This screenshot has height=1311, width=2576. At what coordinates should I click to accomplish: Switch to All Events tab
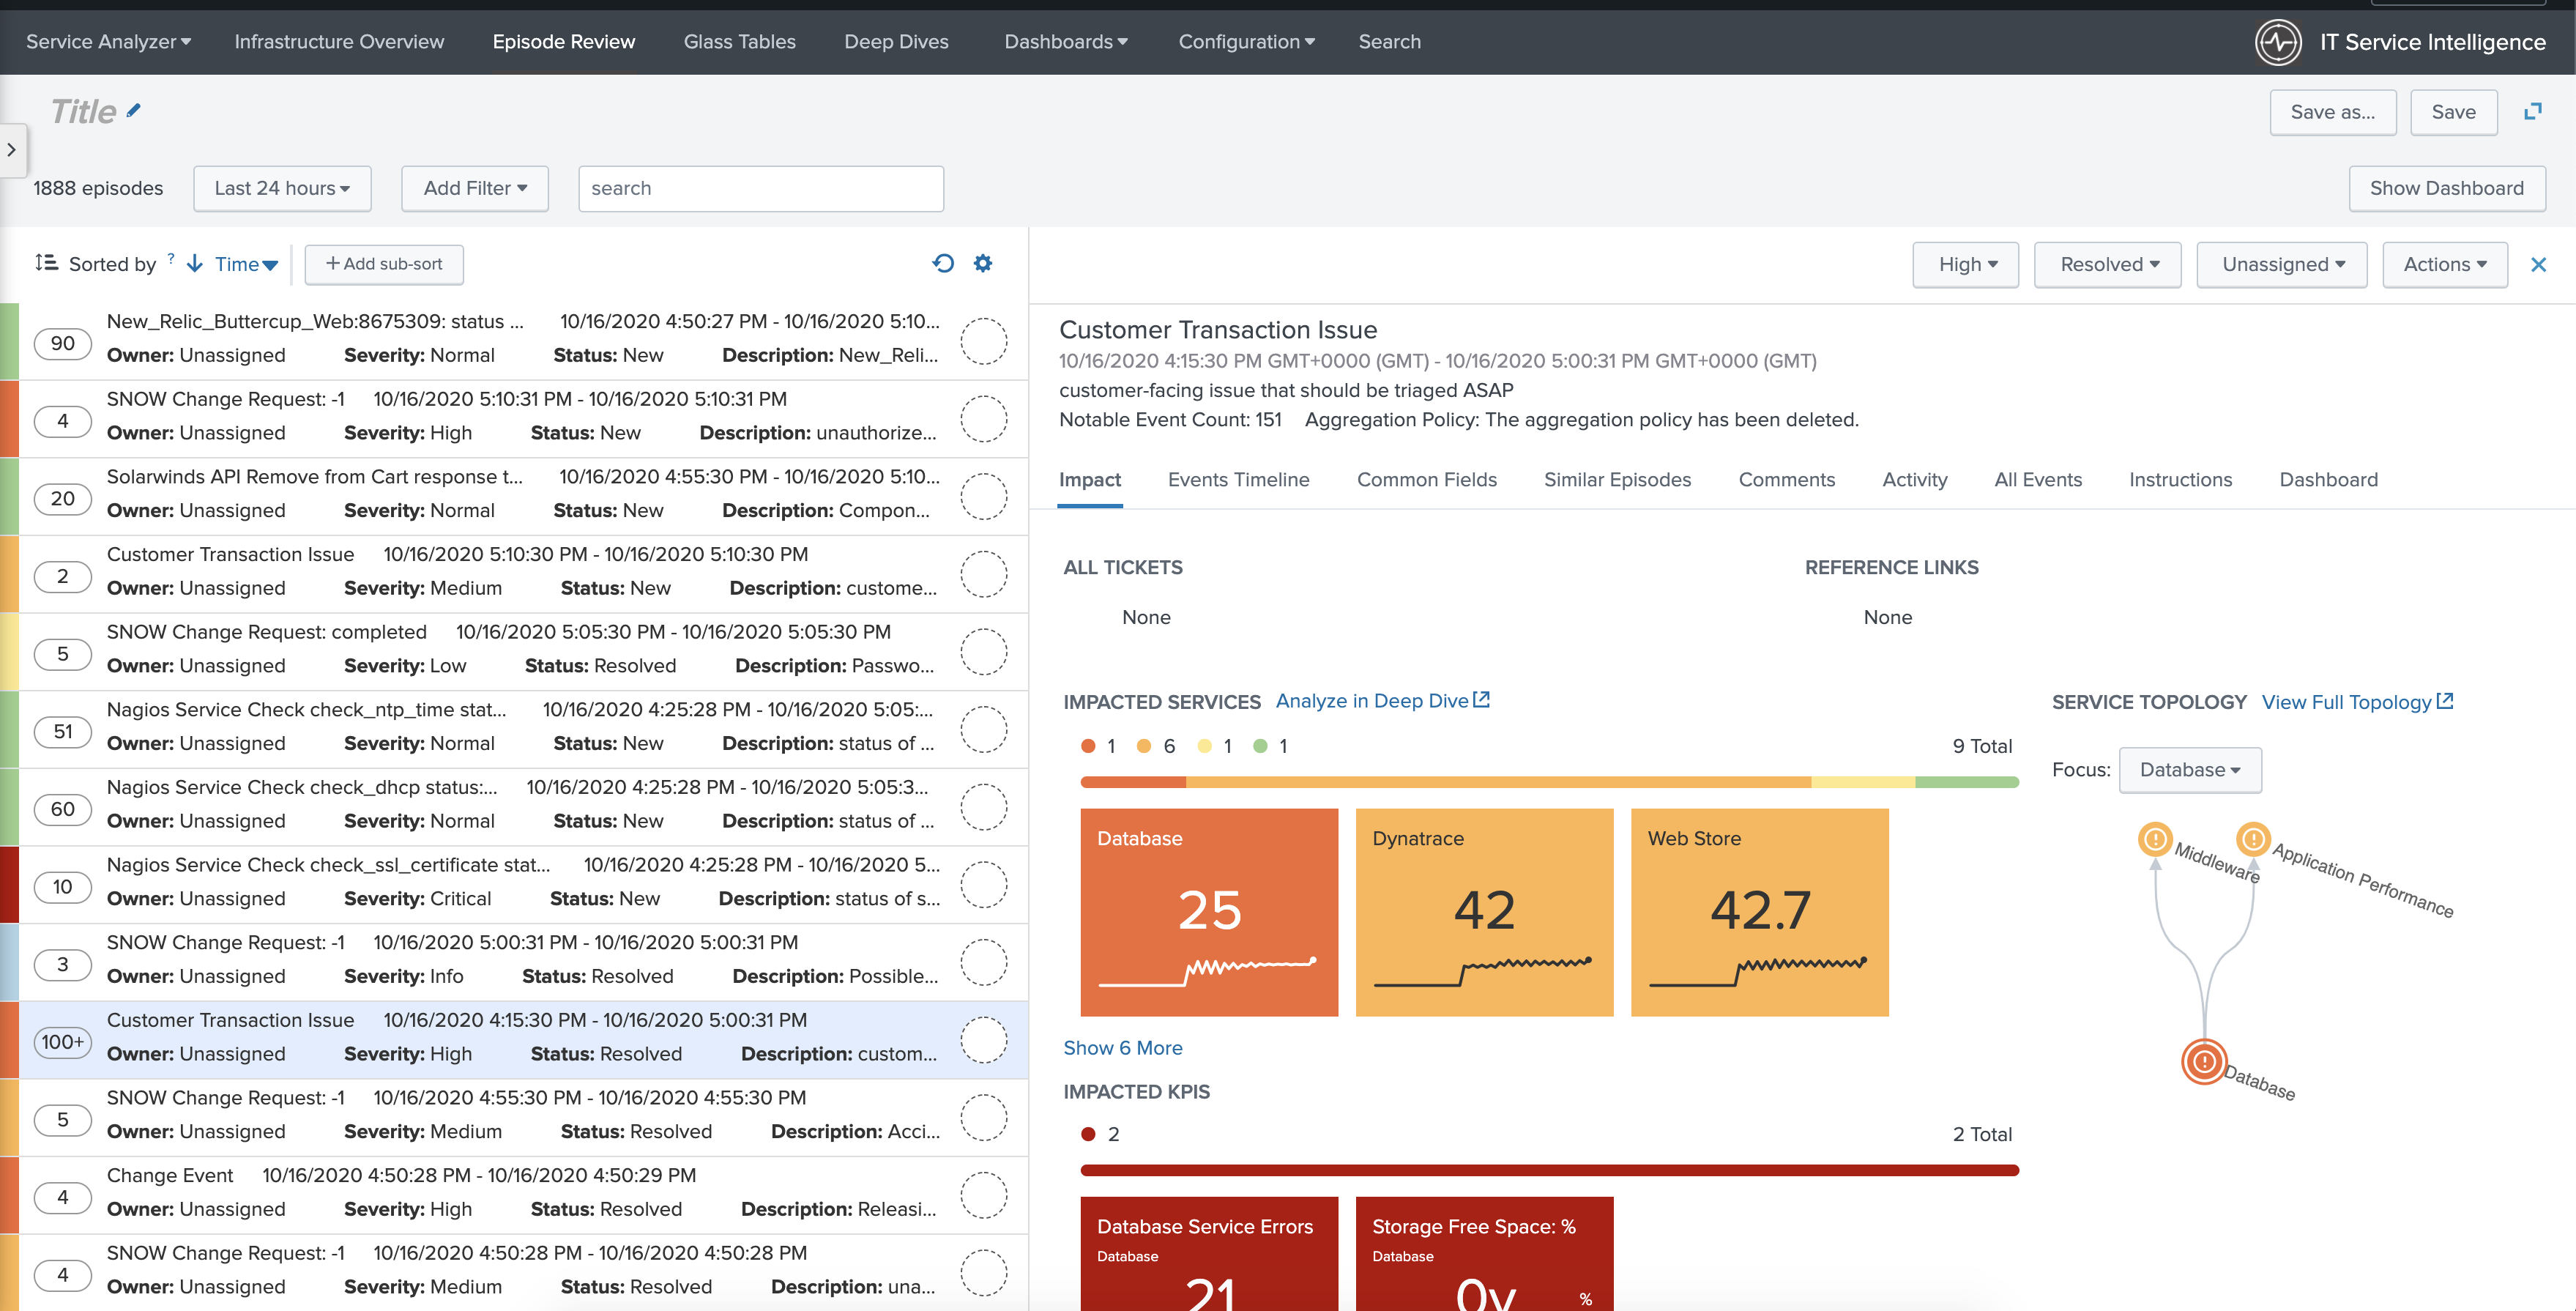pyautogui.click(x=2038, y=480)
